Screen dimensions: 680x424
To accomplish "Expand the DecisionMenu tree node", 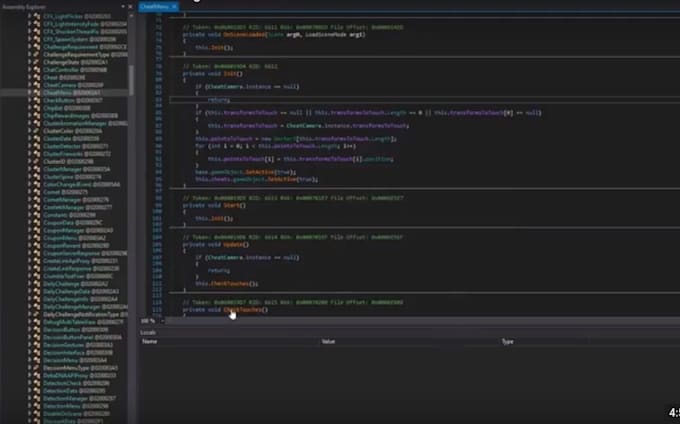I will (x=29, y=360).
